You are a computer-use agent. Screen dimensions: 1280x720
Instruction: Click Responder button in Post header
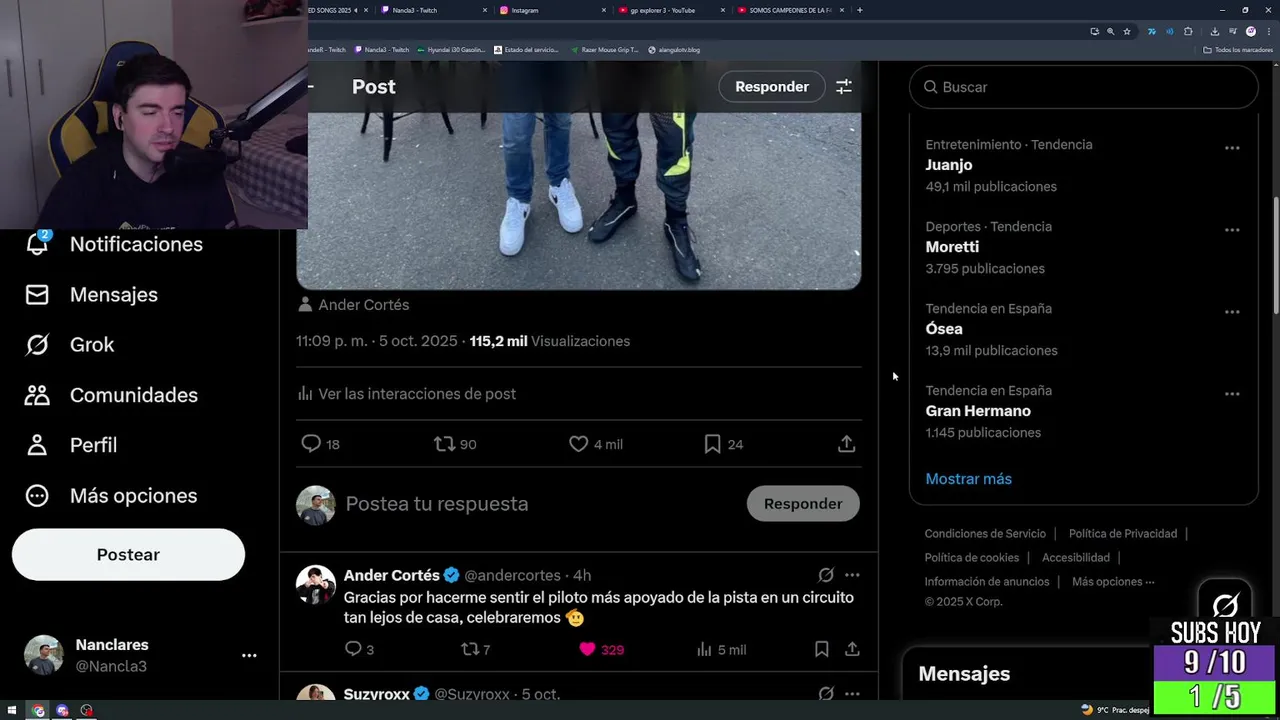tap(772, 87)
